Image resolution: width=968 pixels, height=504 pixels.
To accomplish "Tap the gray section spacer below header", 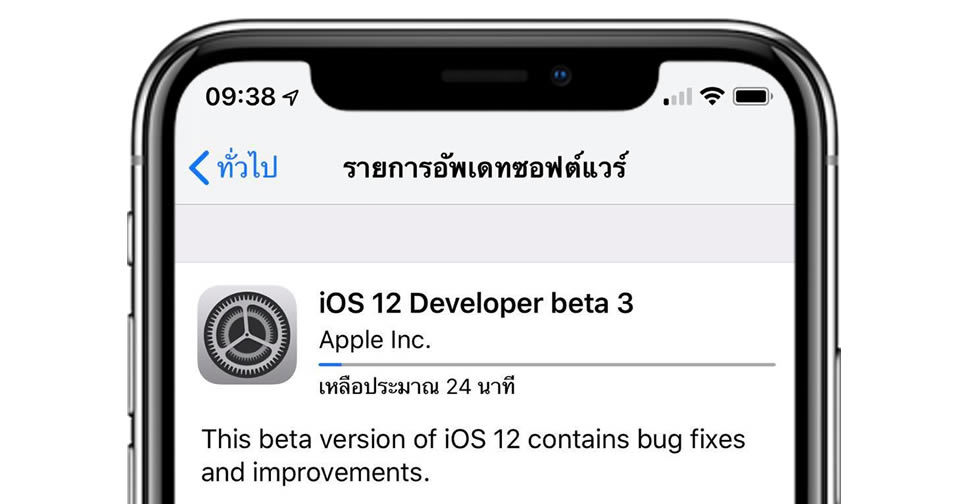I will 485,233.
